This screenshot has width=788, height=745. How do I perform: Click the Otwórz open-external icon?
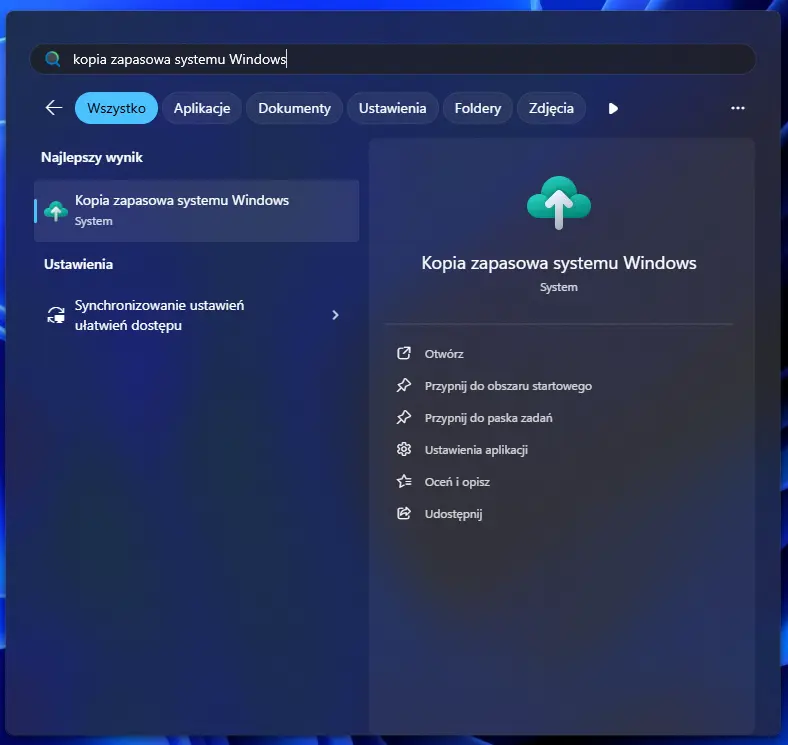click(404, 353)
